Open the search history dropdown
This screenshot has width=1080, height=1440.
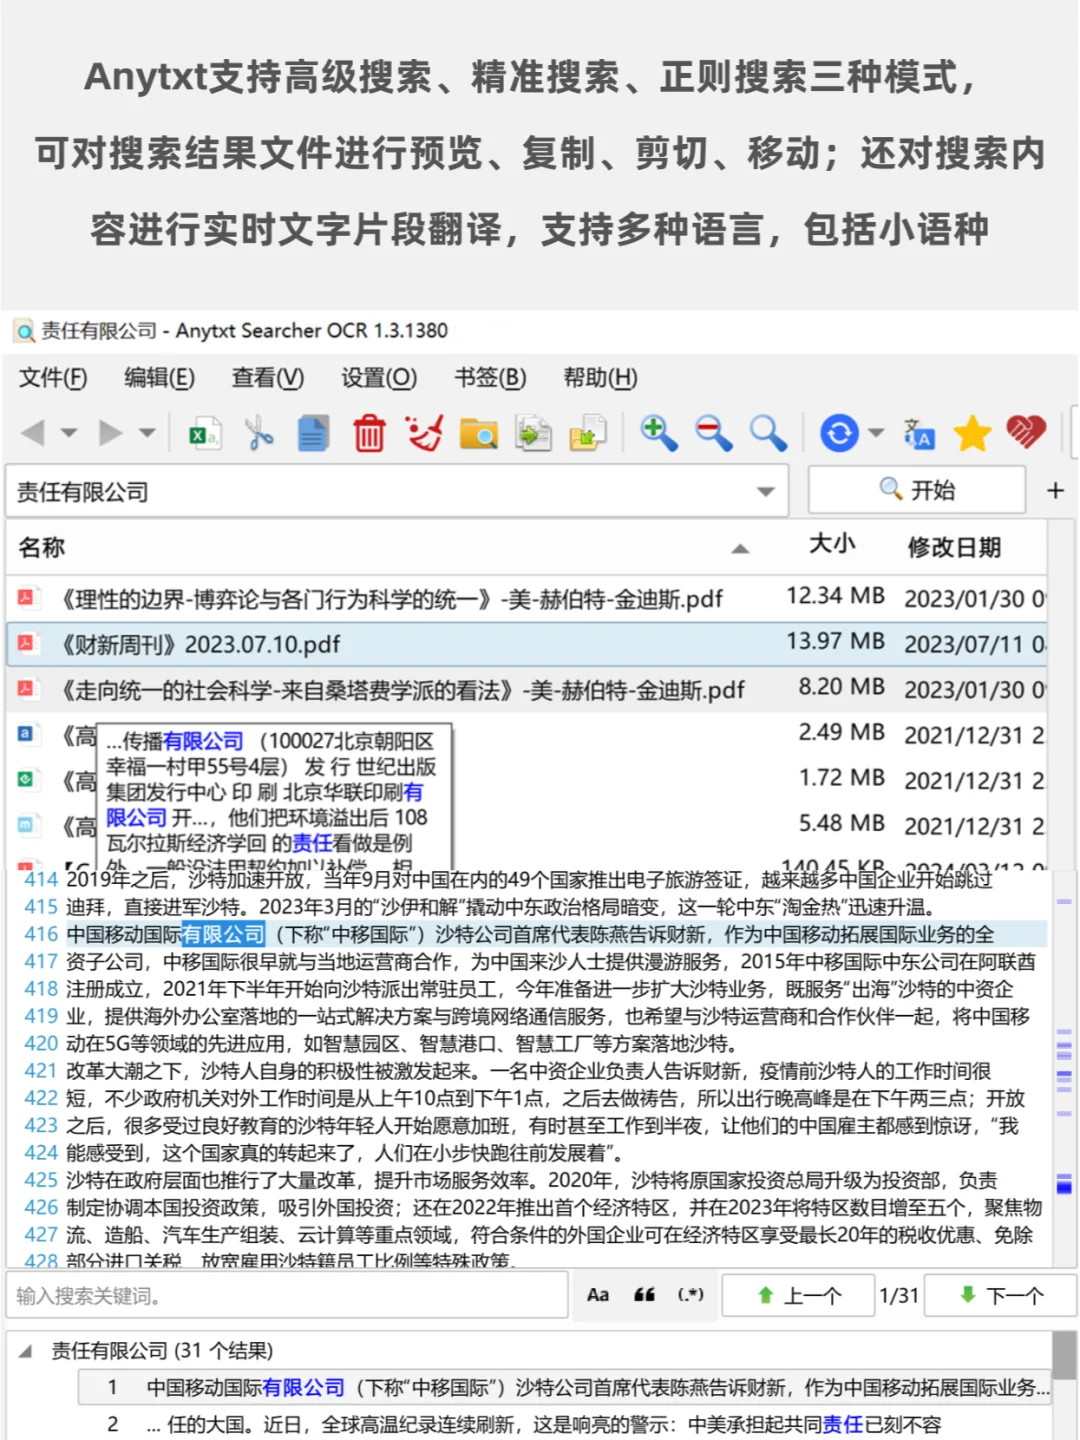click(765, 491)
